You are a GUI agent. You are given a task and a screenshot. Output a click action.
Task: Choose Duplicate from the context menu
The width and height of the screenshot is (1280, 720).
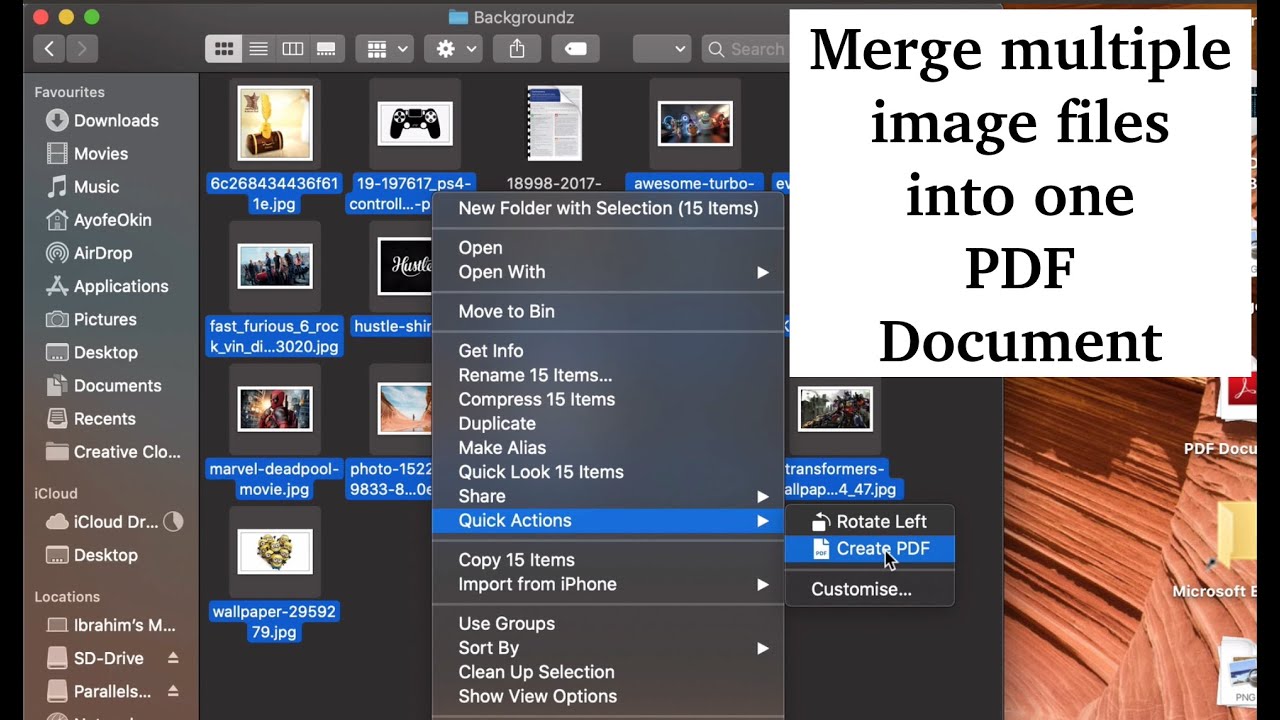point(608,423)
